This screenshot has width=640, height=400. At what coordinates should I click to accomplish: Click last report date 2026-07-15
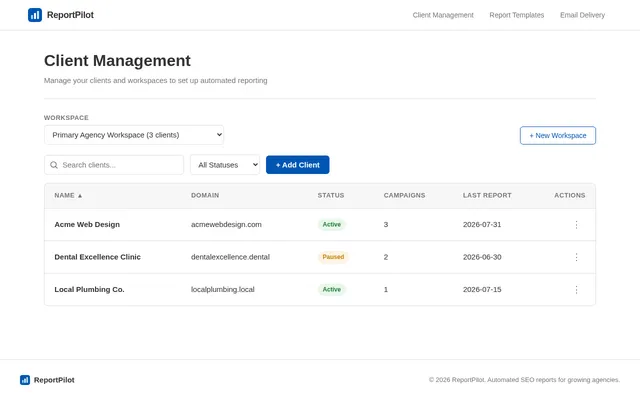[482, 289]
